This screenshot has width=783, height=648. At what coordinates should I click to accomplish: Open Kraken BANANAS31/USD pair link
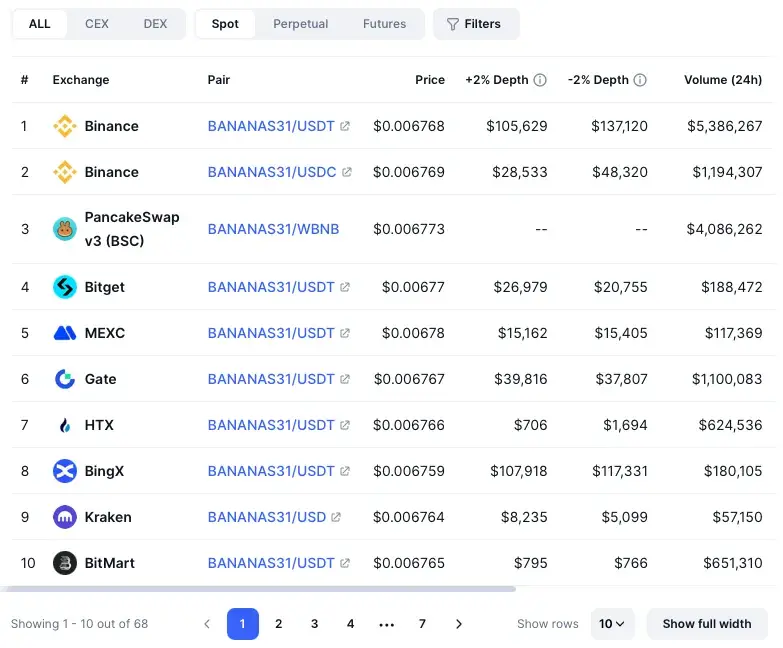(x=267, y=517)
